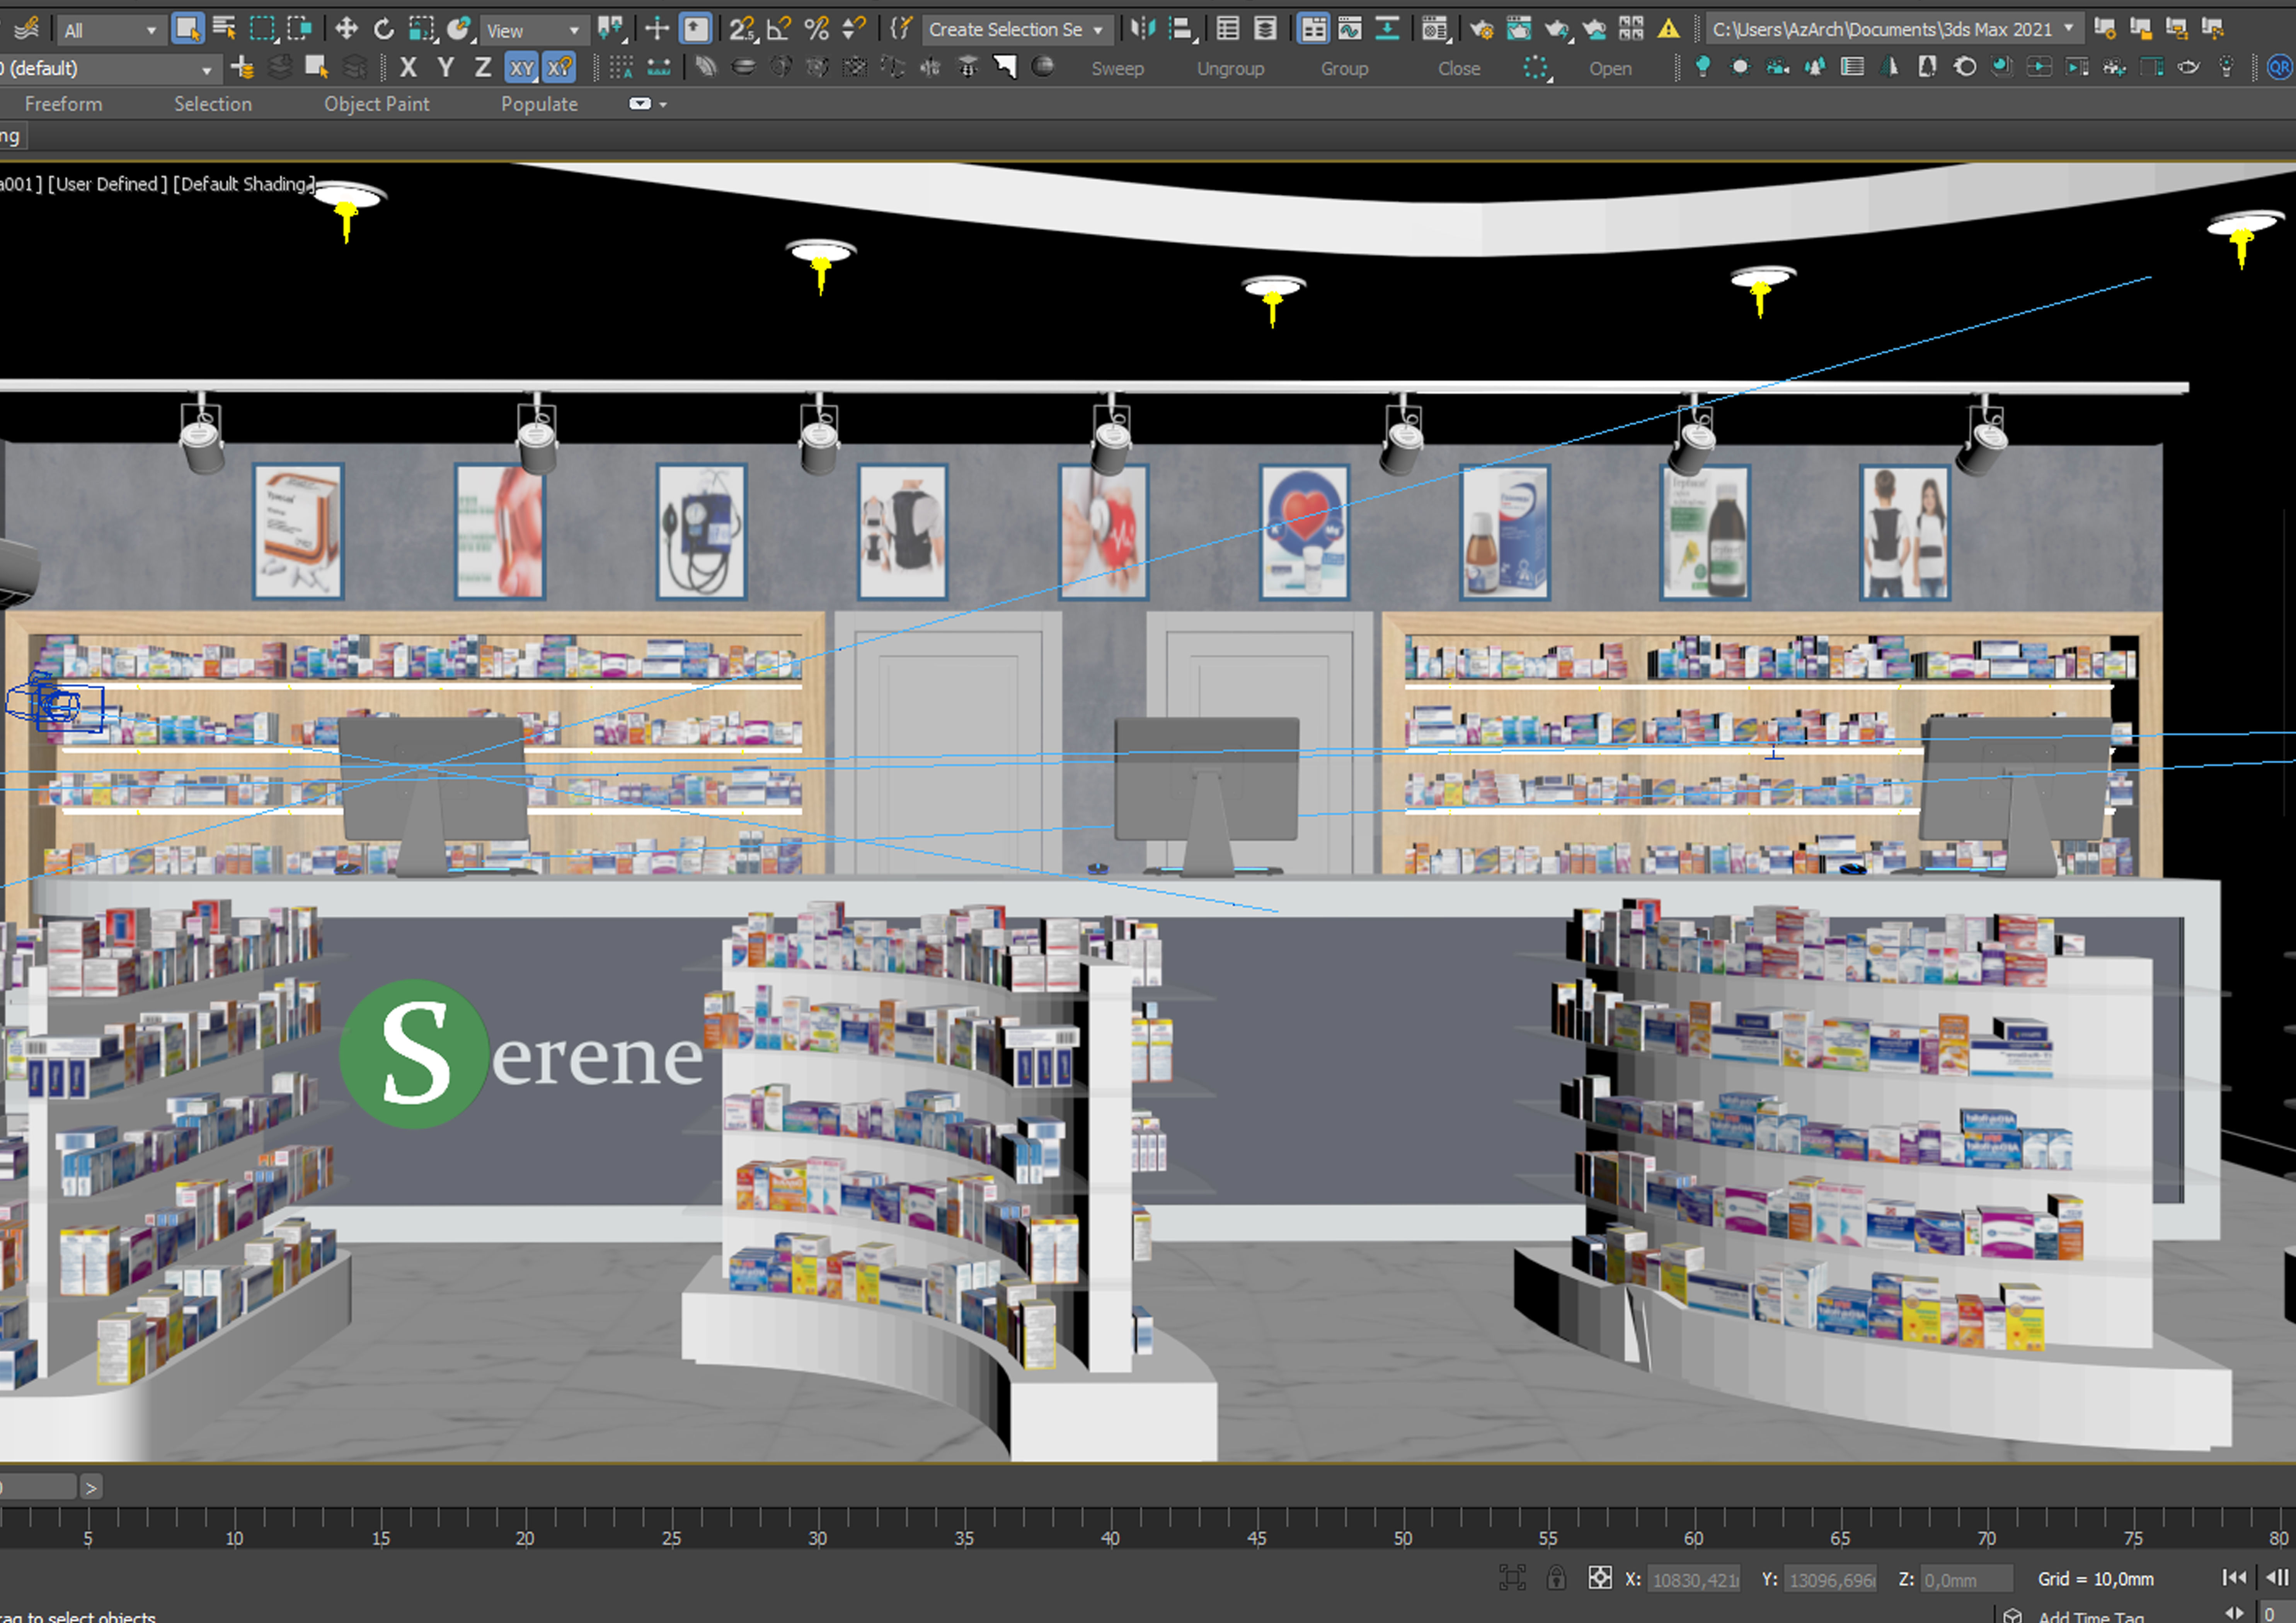Click the Close group button
This screenshot has width=2296, height=1623.
1459,69
